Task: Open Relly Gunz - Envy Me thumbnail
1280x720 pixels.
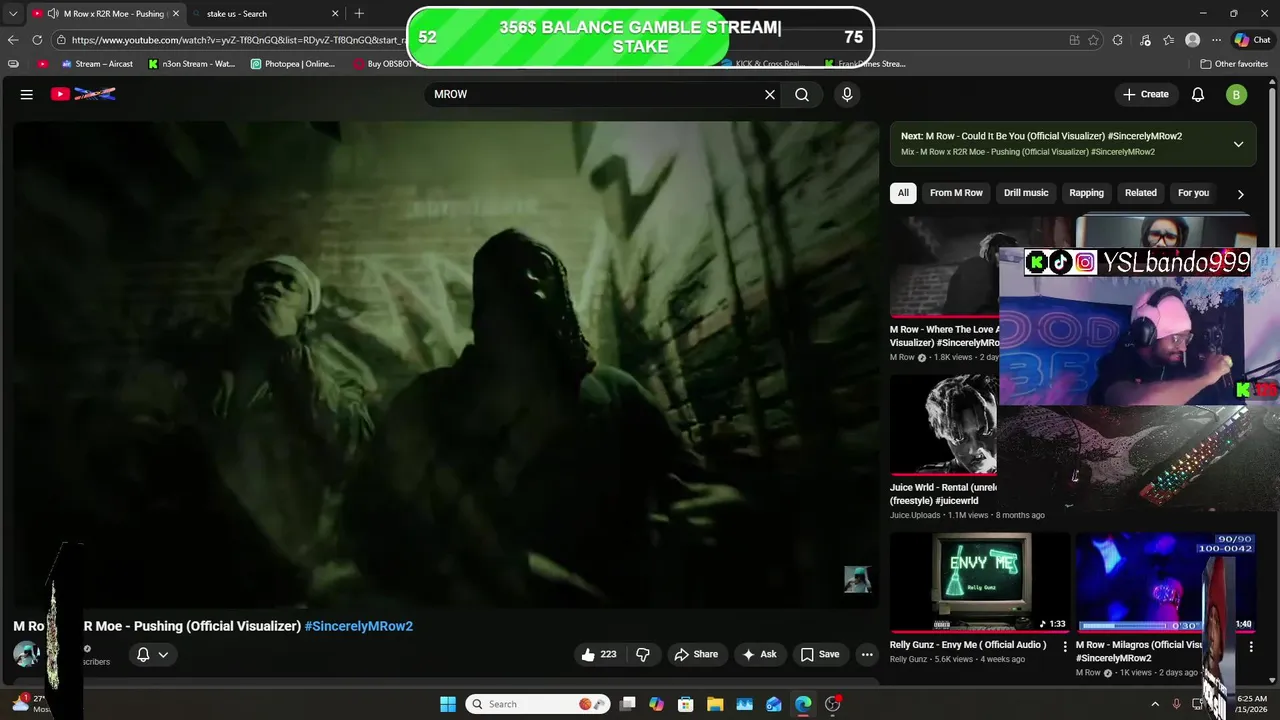Action: point(980,581)
